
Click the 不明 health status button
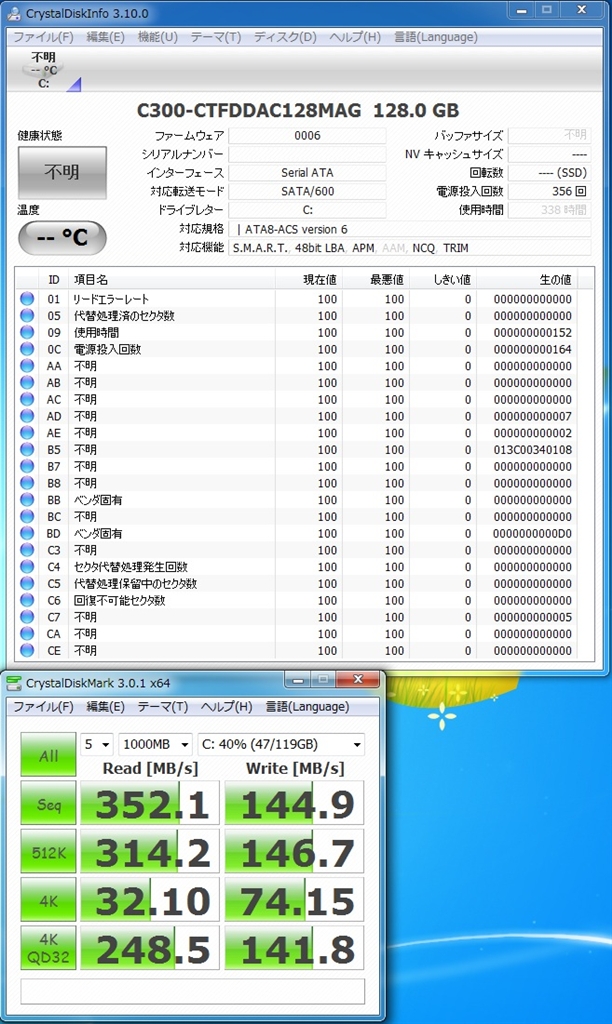[x=62, y=172]
